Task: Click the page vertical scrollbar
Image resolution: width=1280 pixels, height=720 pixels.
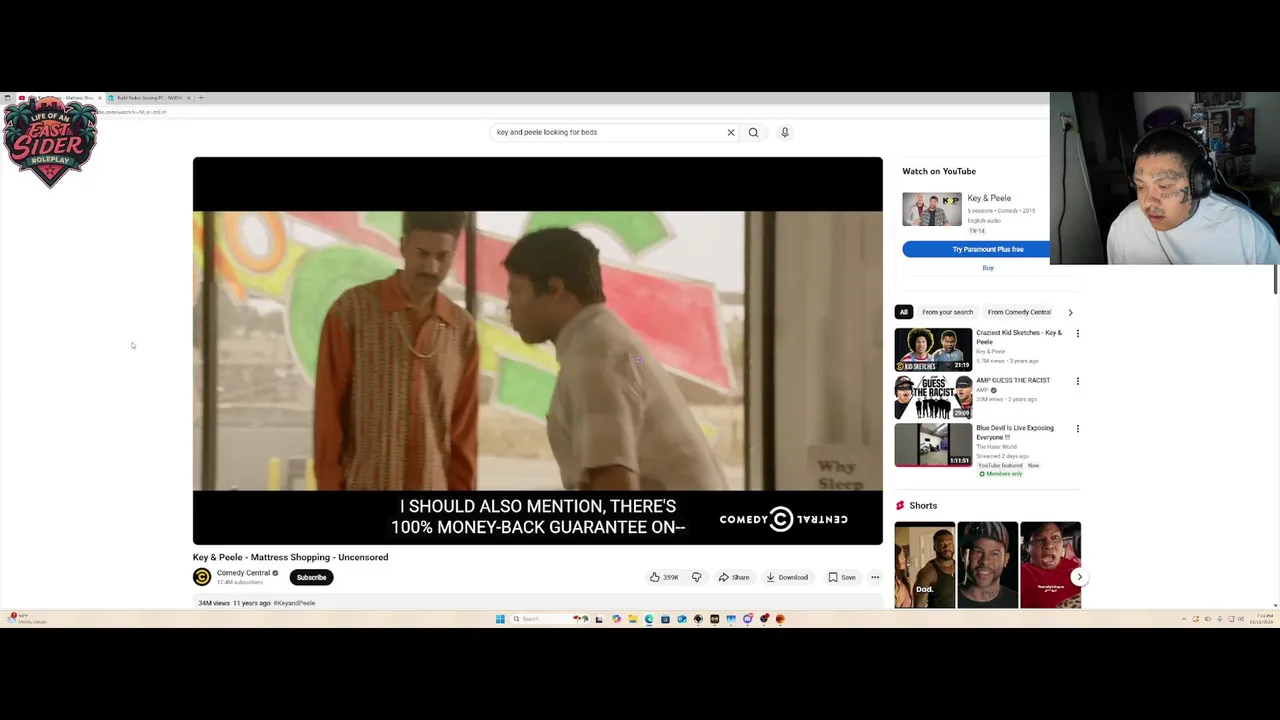Action: 1276,279
